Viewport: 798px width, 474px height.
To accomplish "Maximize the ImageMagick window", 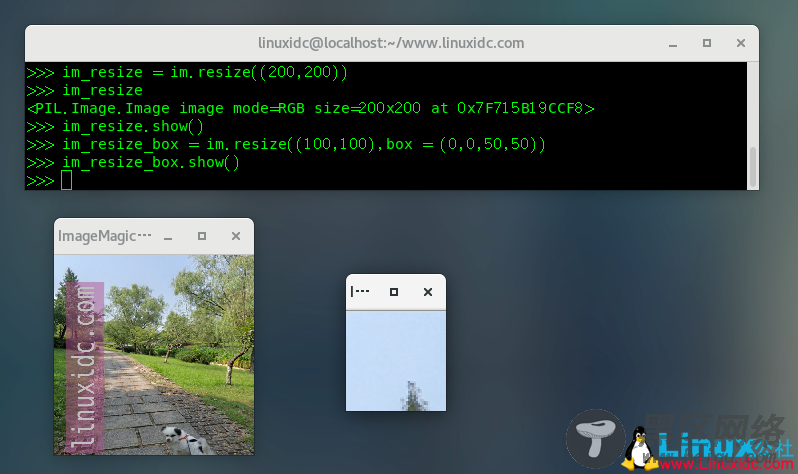I will pos(202,236).
